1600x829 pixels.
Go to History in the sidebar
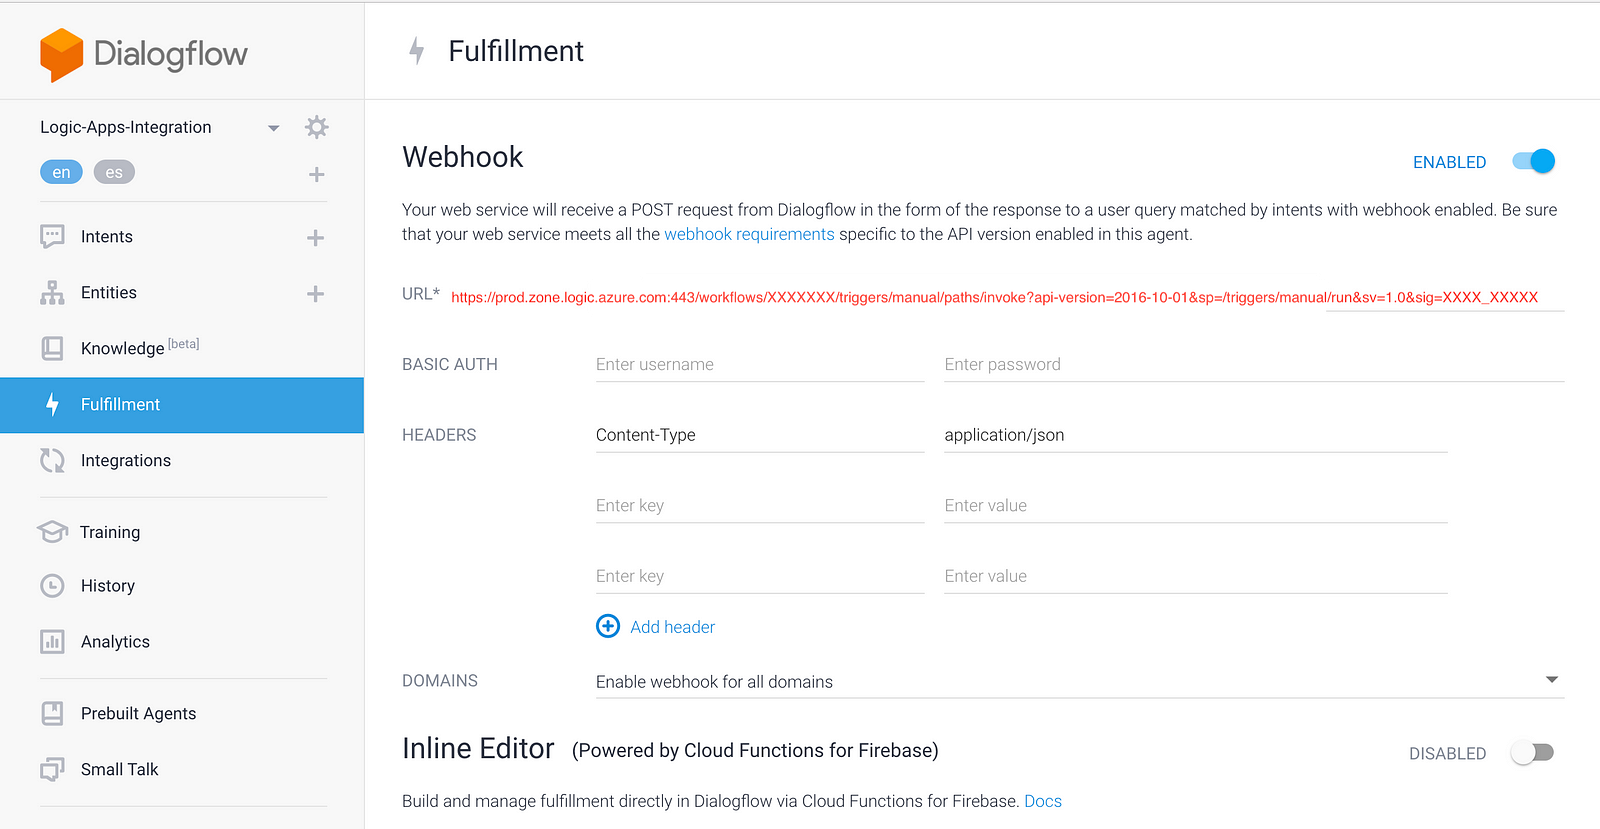coord(108,586)
